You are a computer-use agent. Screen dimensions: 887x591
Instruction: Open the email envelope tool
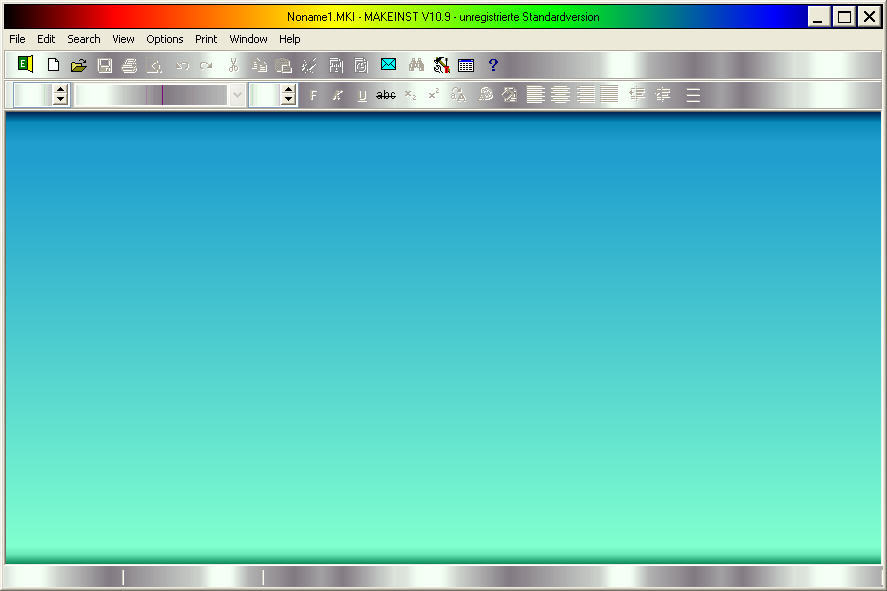pyautogui.click(x=388, y=65)
